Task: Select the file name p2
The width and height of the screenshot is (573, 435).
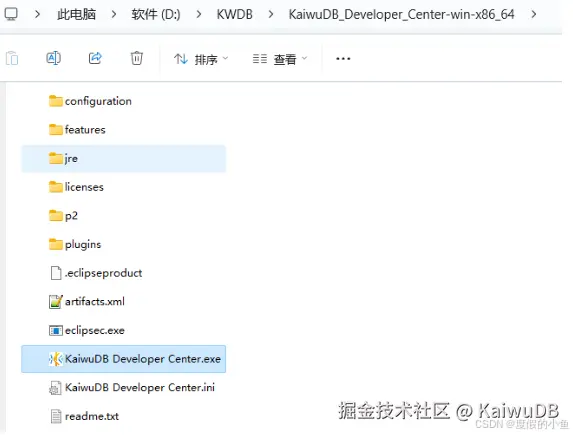Action: pos(71,216)
